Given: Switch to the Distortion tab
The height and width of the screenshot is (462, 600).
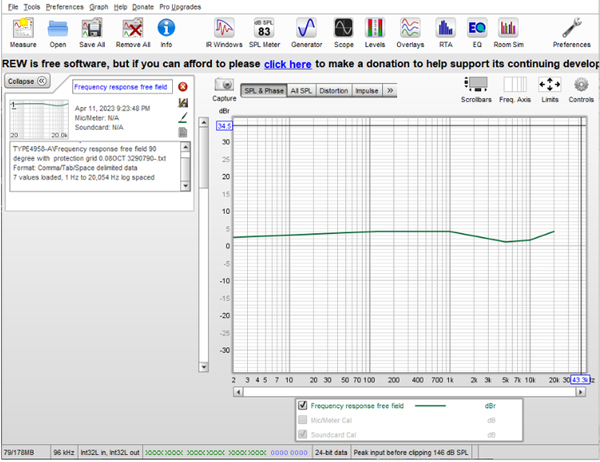Looking at the screenshot, I should point(333,91).
